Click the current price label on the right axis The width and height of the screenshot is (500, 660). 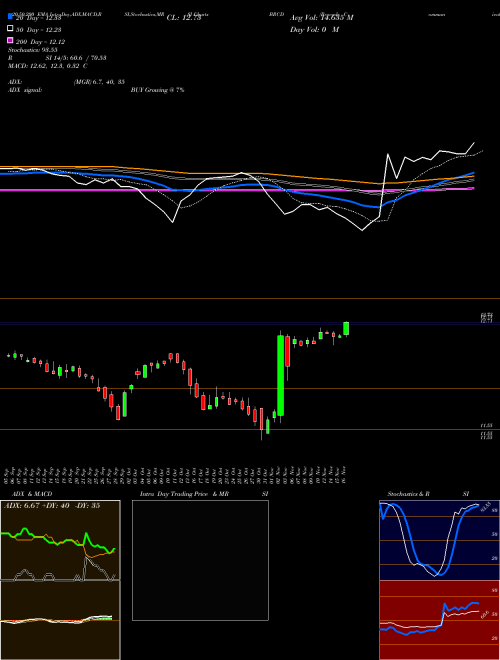click(x=487, y=318)
